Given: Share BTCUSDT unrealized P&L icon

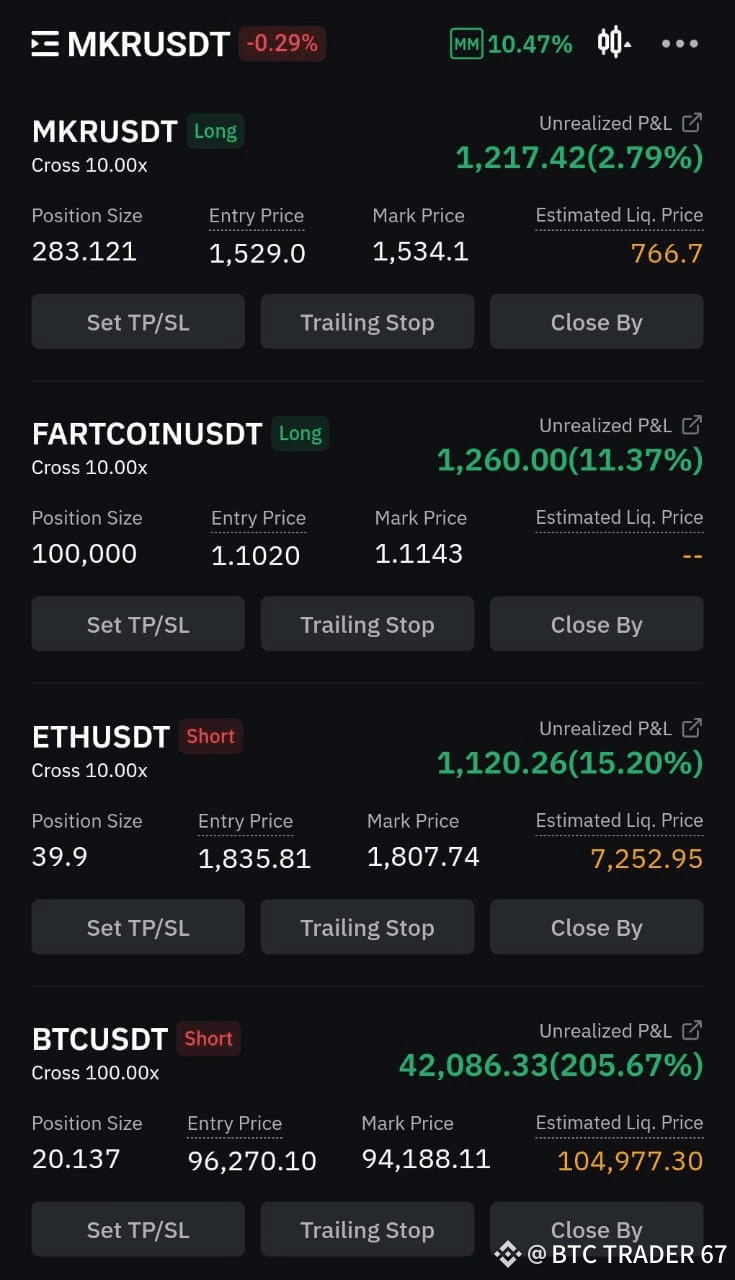Looking at the screenshot, I should (x=691, y=1030).
